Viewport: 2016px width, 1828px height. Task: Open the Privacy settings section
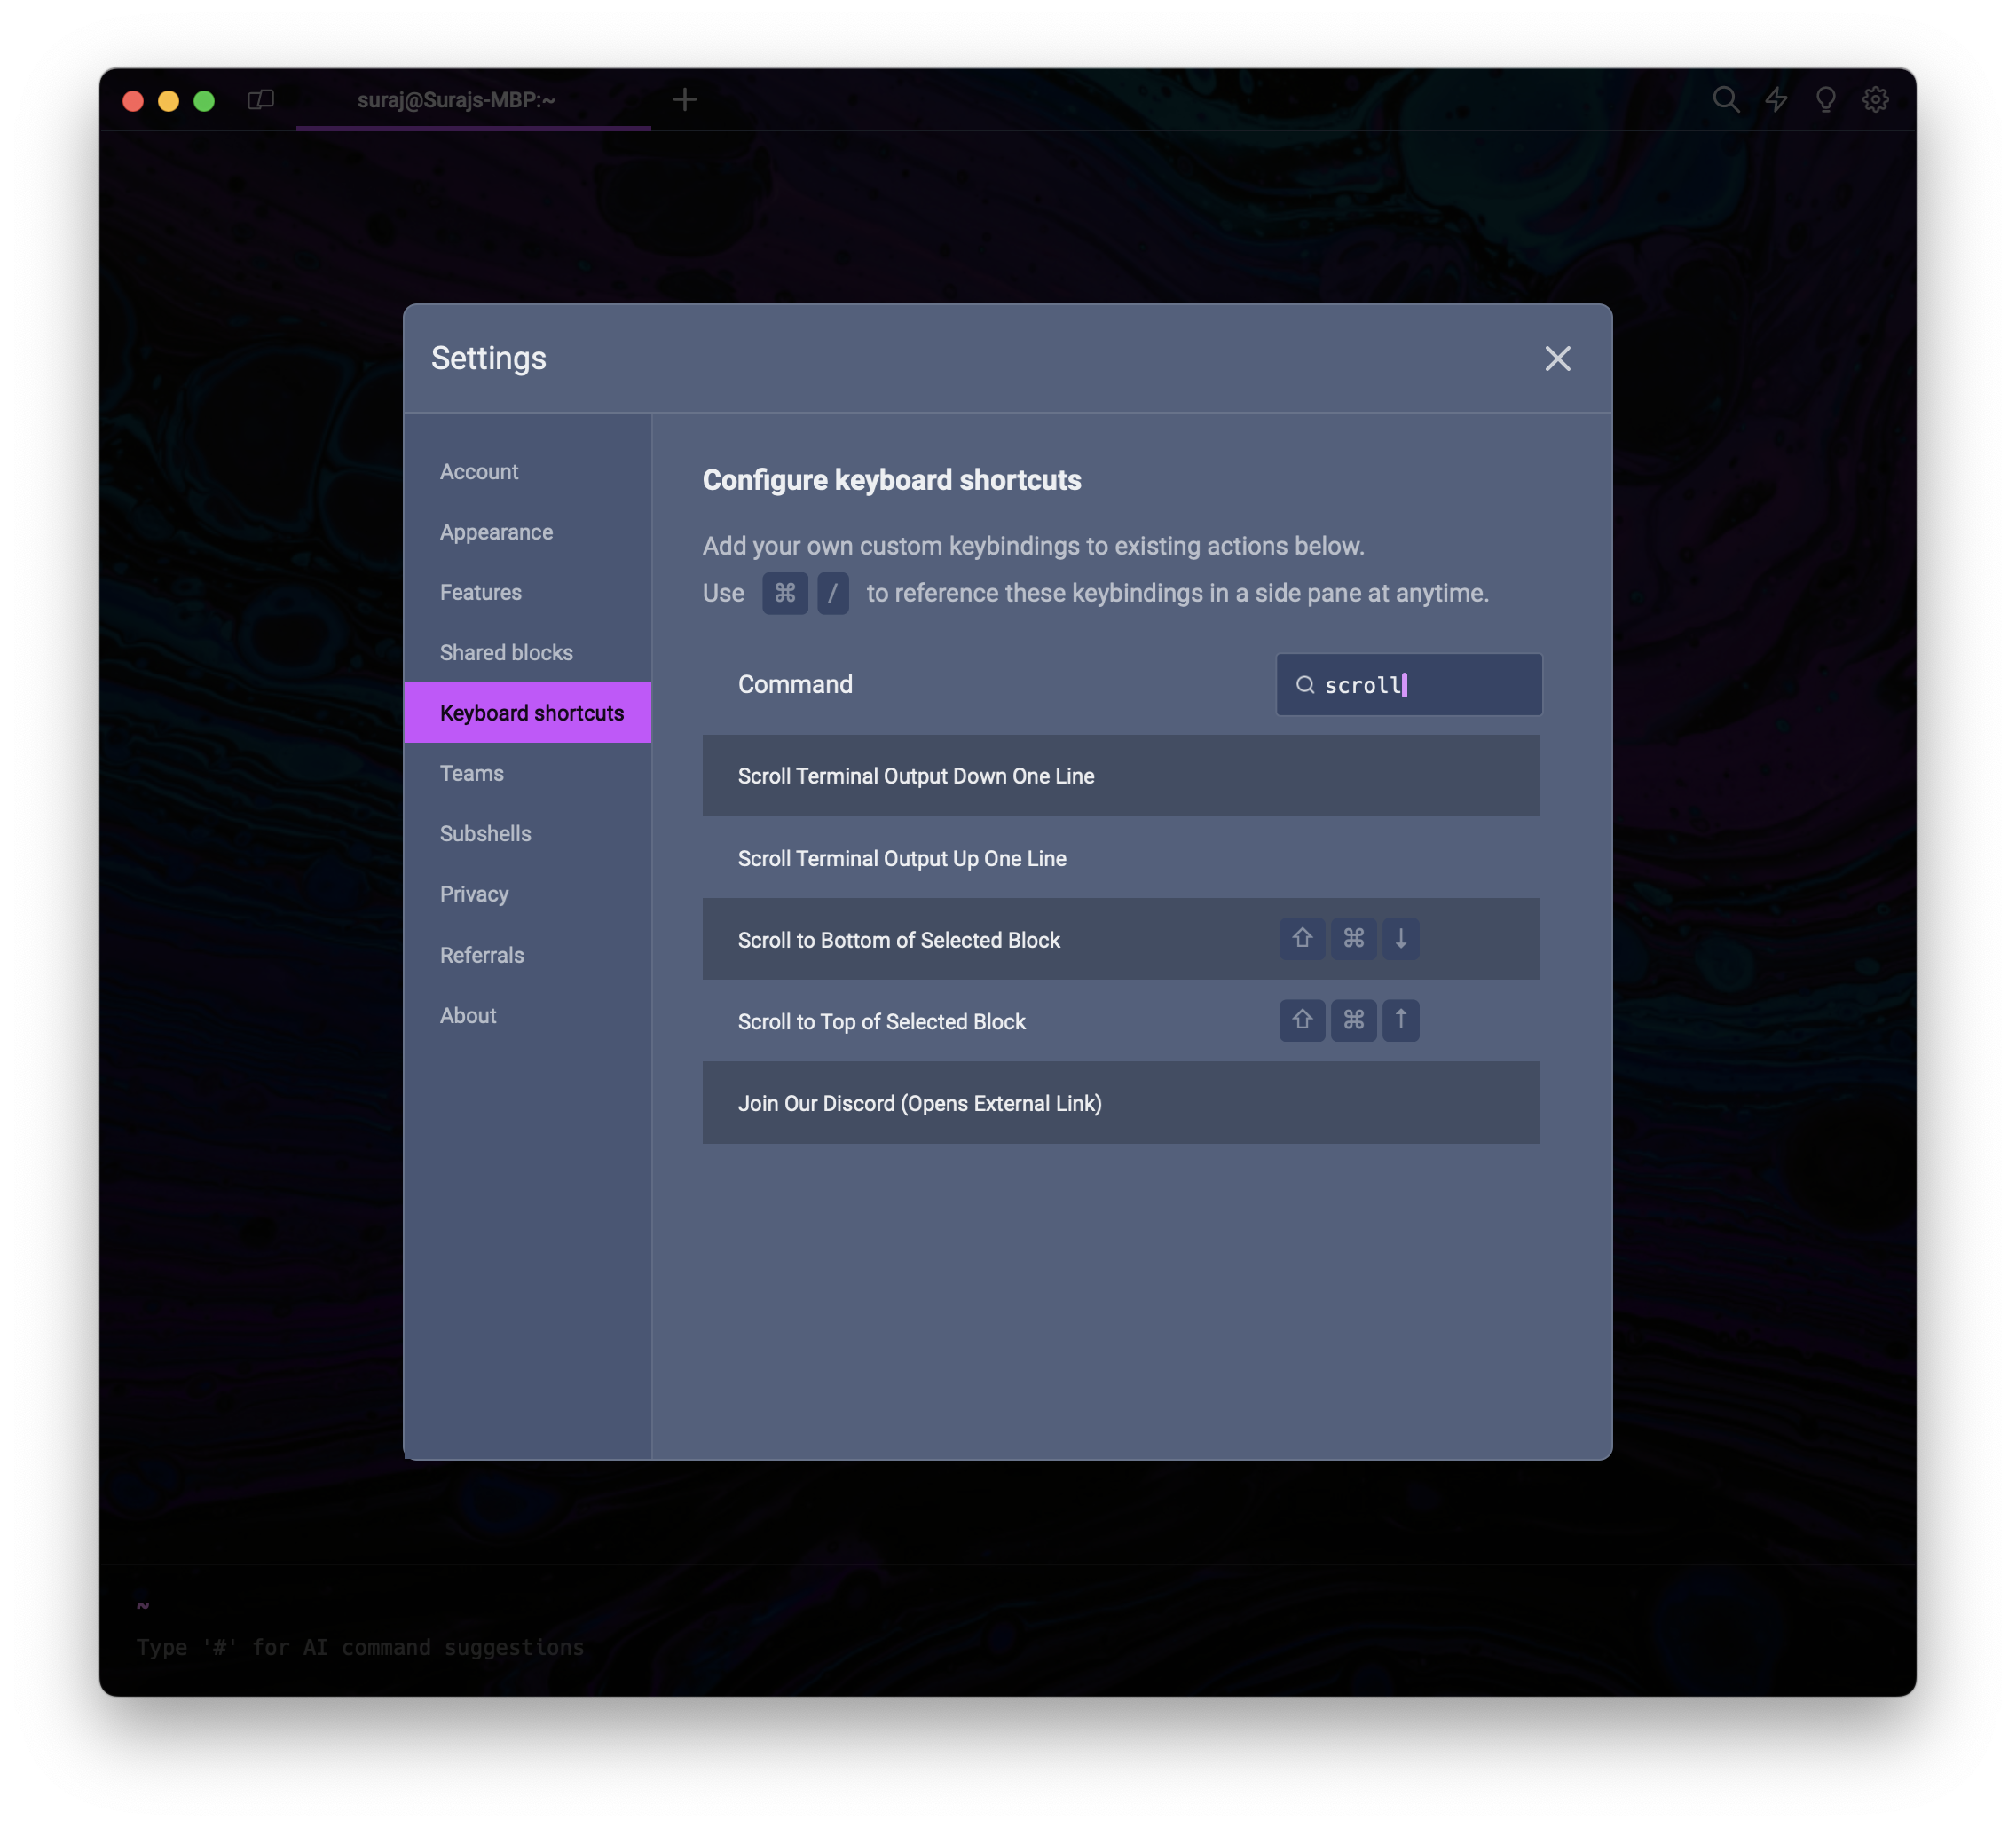[527, 894]
